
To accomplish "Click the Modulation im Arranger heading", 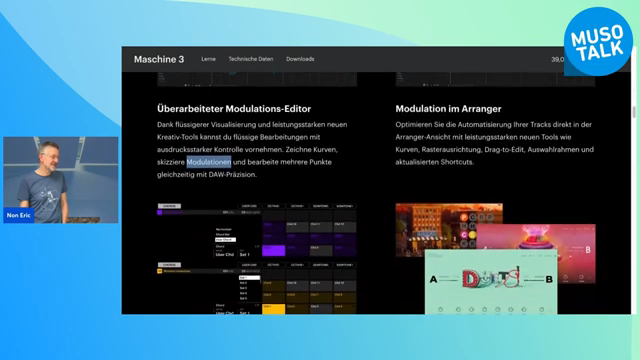I will pyautogui.click(x=448, y=109).
